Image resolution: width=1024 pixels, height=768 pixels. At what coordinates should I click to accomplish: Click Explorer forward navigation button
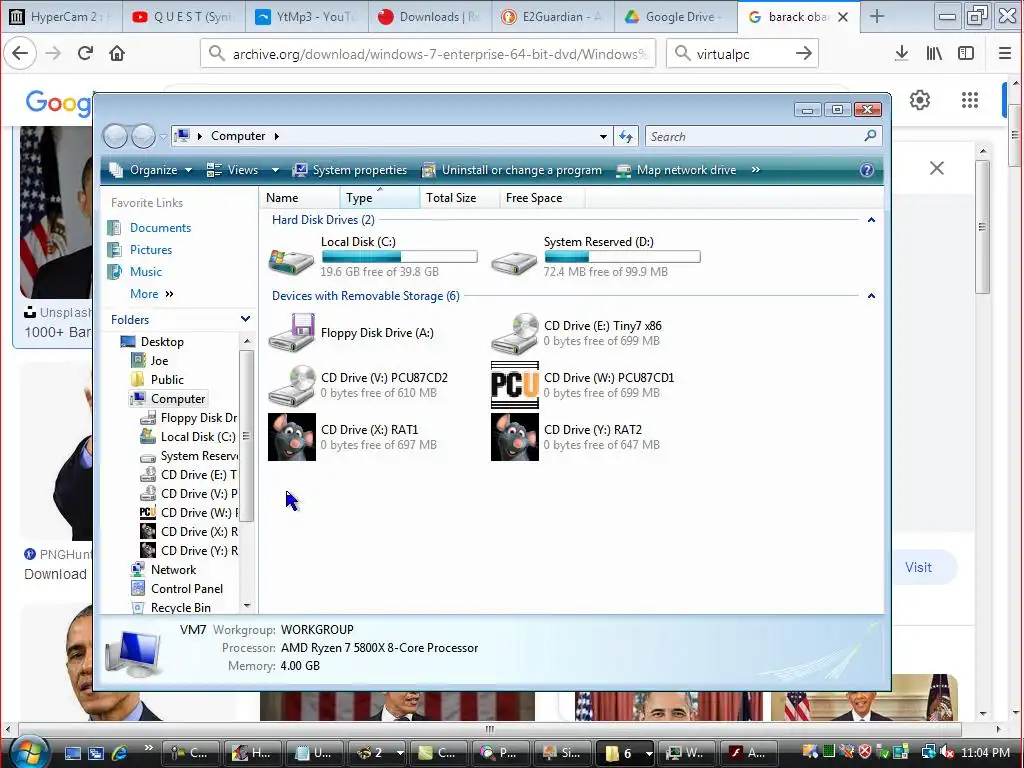[143, 136]
